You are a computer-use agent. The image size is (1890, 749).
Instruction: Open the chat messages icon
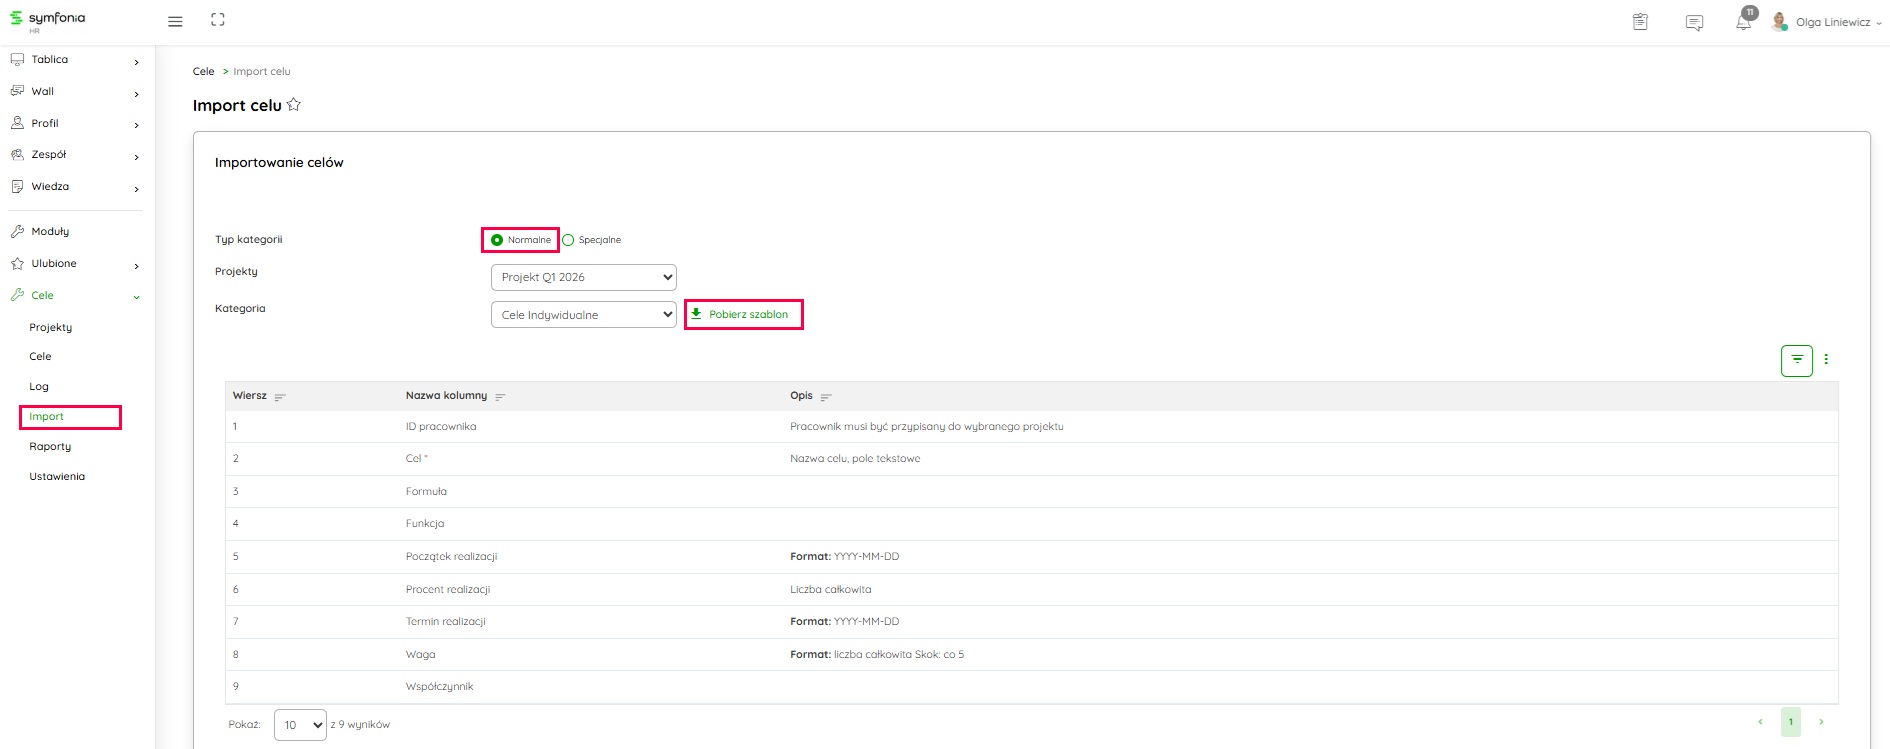1694,22
